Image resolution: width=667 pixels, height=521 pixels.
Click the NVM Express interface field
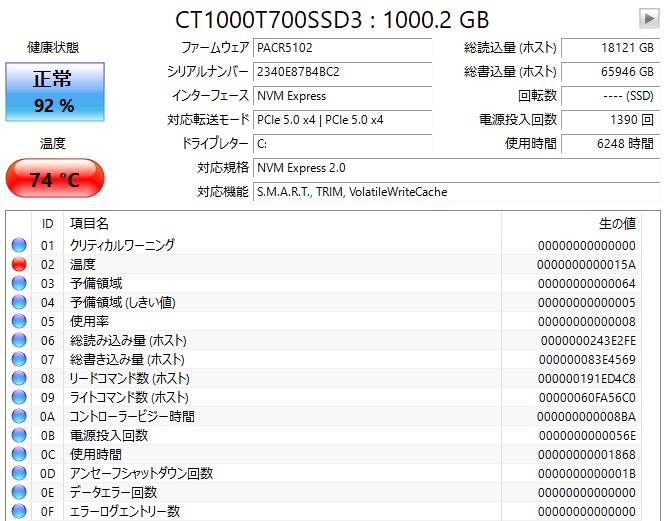340,95
